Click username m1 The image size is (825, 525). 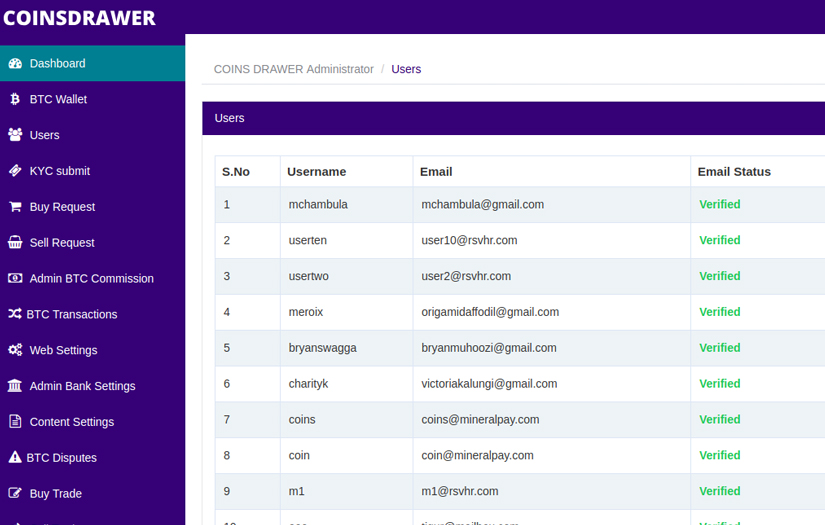296,491
